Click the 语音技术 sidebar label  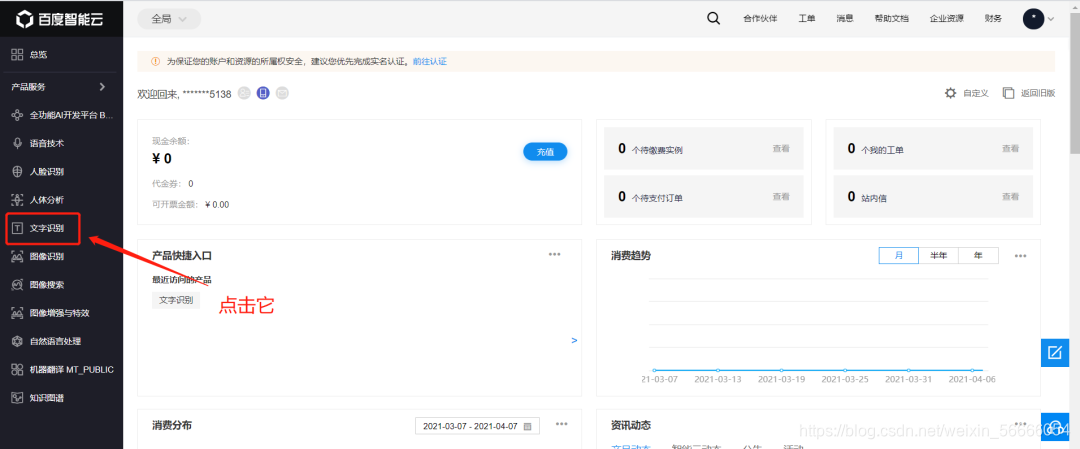47,143
